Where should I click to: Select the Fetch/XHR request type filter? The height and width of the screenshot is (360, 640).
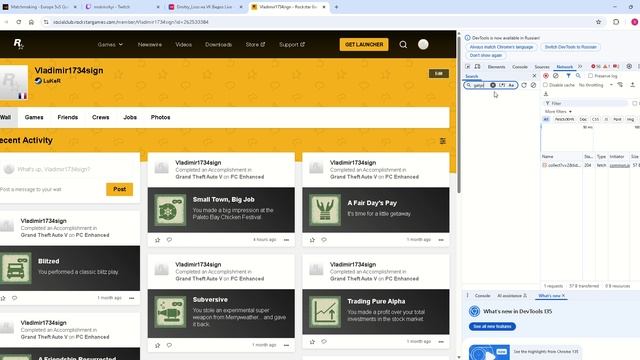pos(564,119)
